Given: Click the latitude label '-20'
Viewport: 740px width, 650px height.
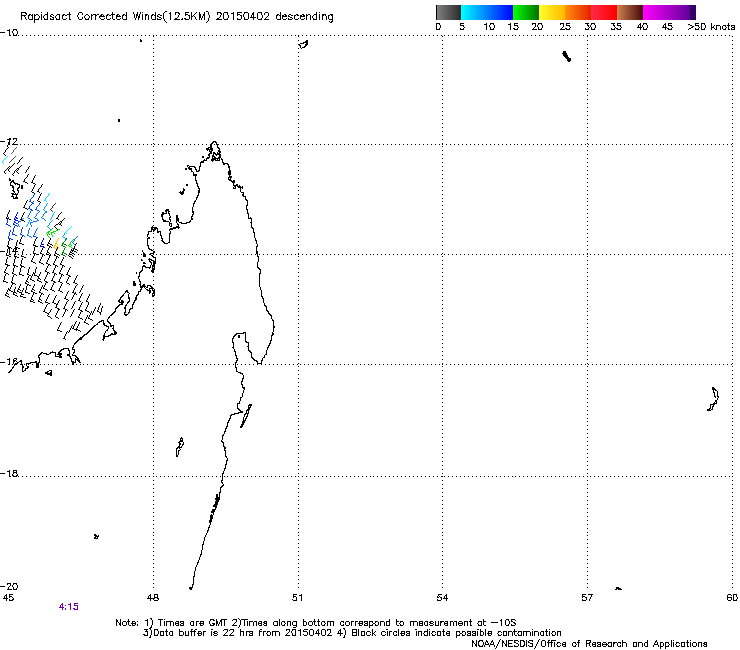Looking at the screenshot, I should [x=9, y=586].
